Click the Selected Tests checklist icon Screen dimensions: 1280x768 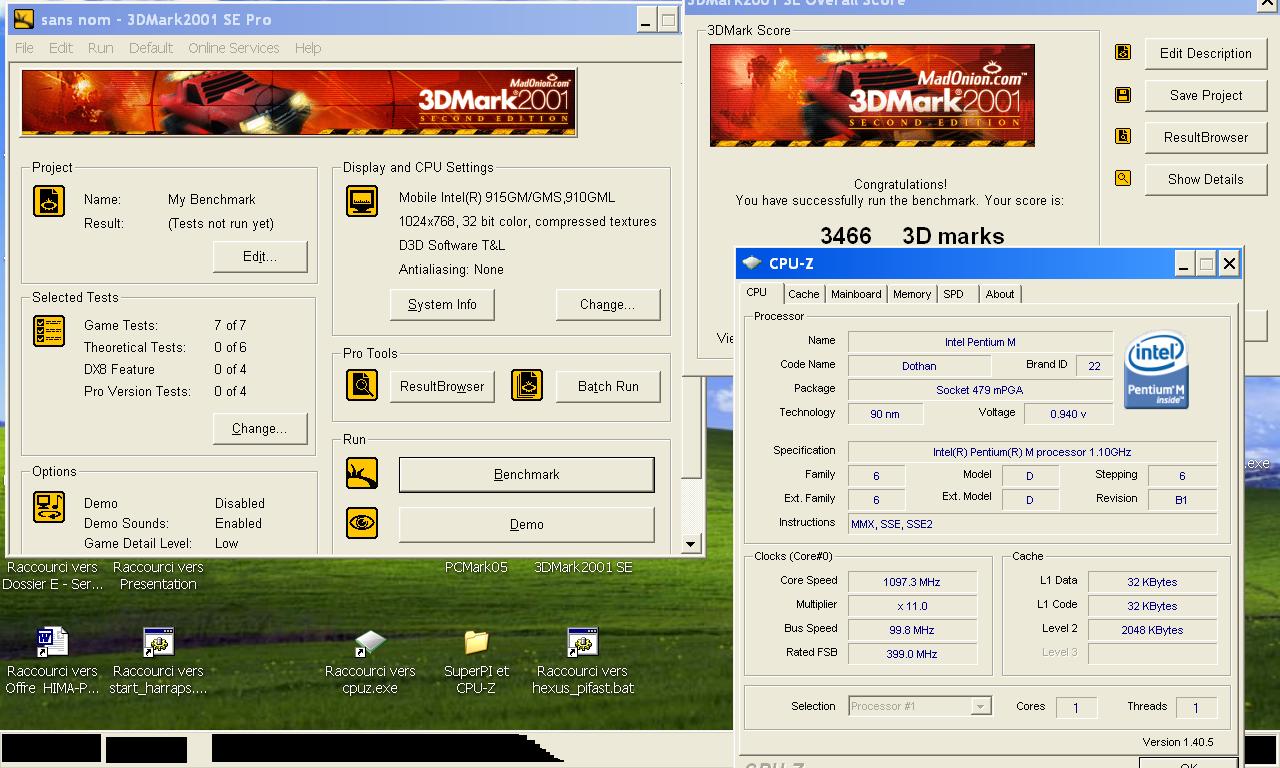point(49,331)
